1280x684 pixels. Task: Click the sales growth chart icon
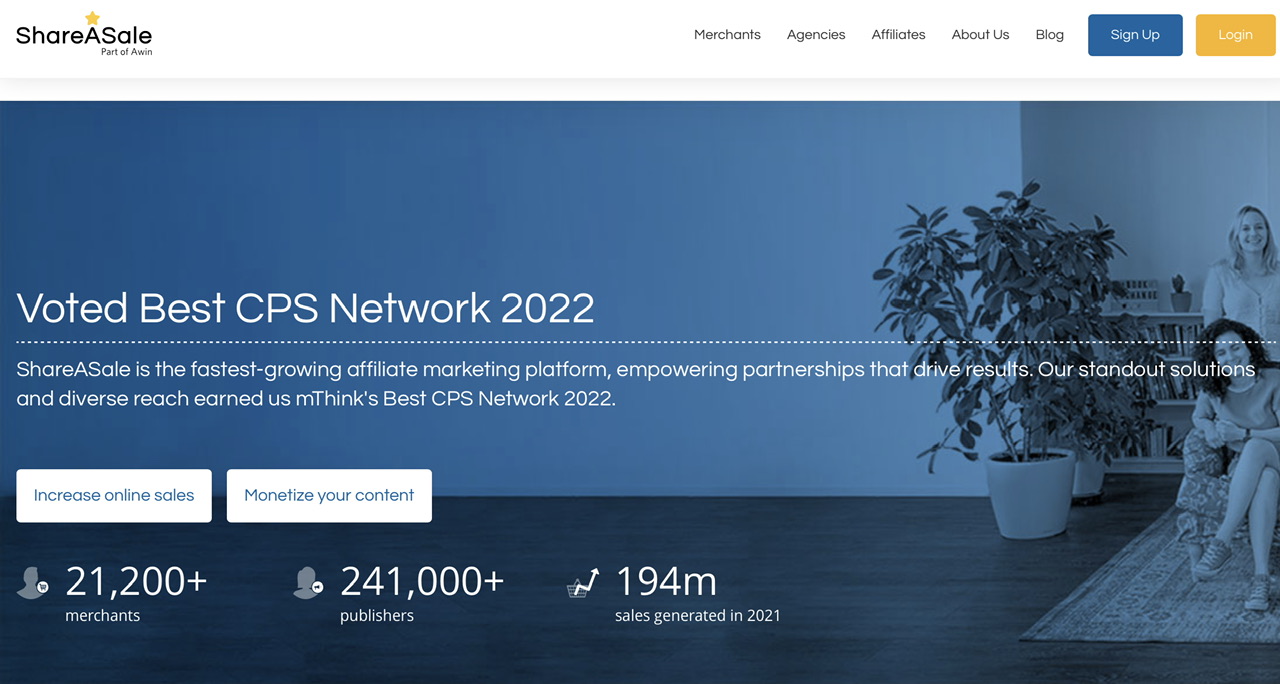pos(583,583)
